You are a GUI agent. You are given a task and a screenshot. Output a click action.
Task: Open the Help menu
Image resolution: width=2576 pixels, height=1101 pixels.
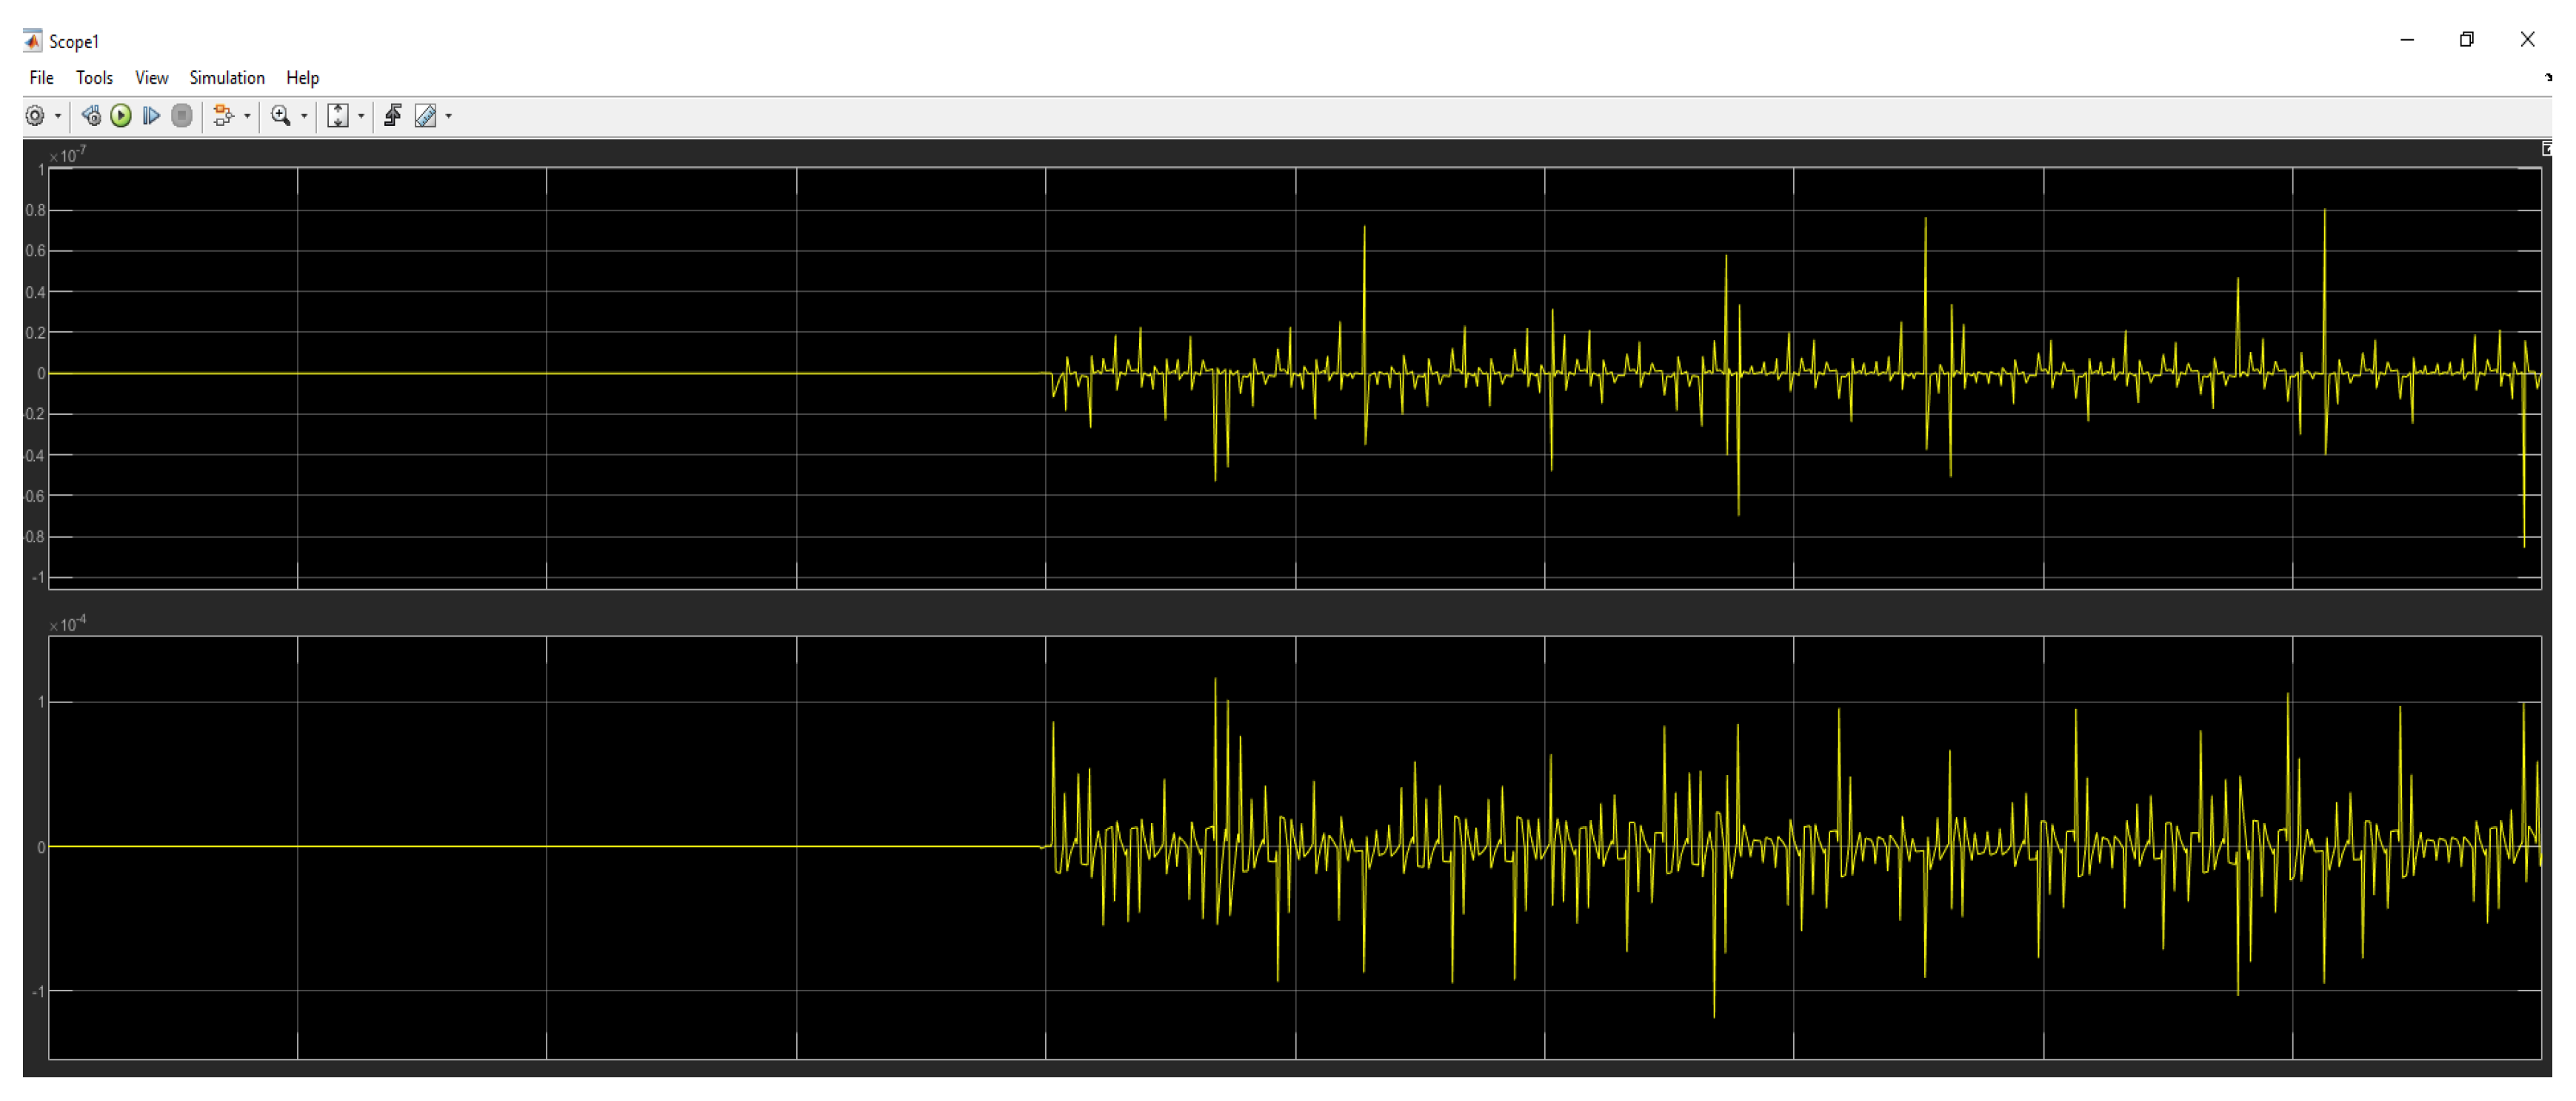pos(302,78)
